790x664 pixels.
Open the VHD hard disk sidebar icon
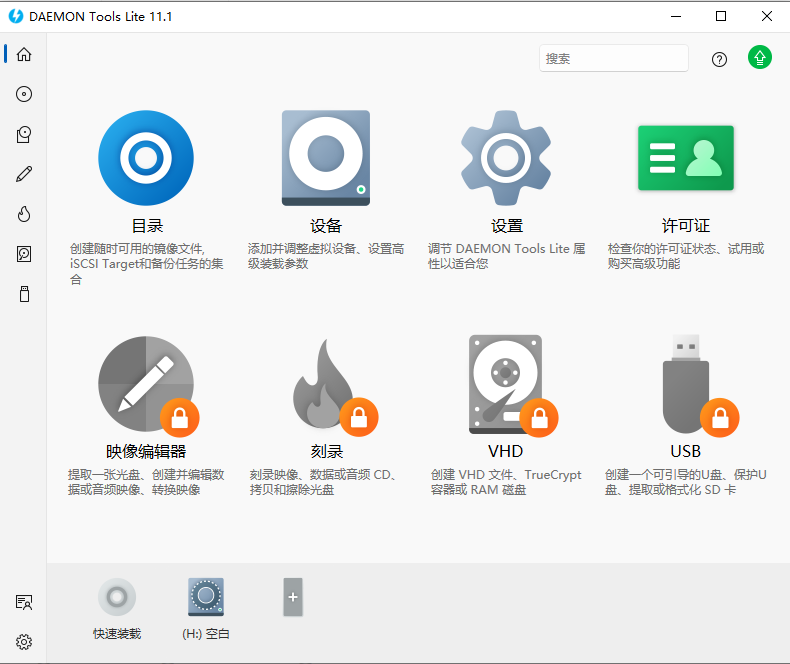(x=24, y=254)
